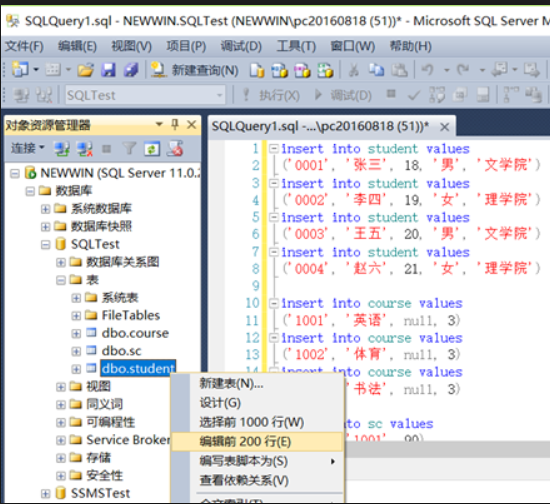Choose 设计(G) from context menu
The height and width of the screenshot is (504, 550).
(256, 403)
